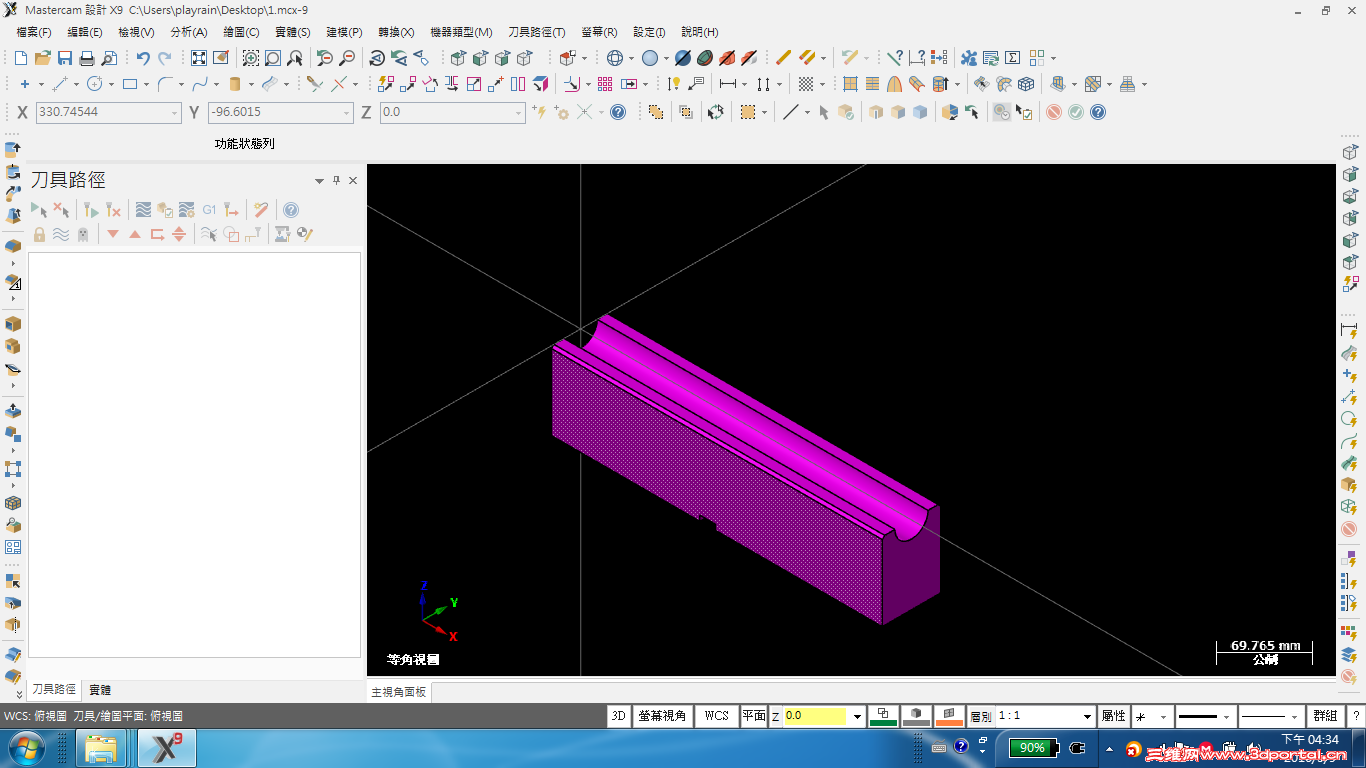Select the solid cylinder tool

point(235,84)
